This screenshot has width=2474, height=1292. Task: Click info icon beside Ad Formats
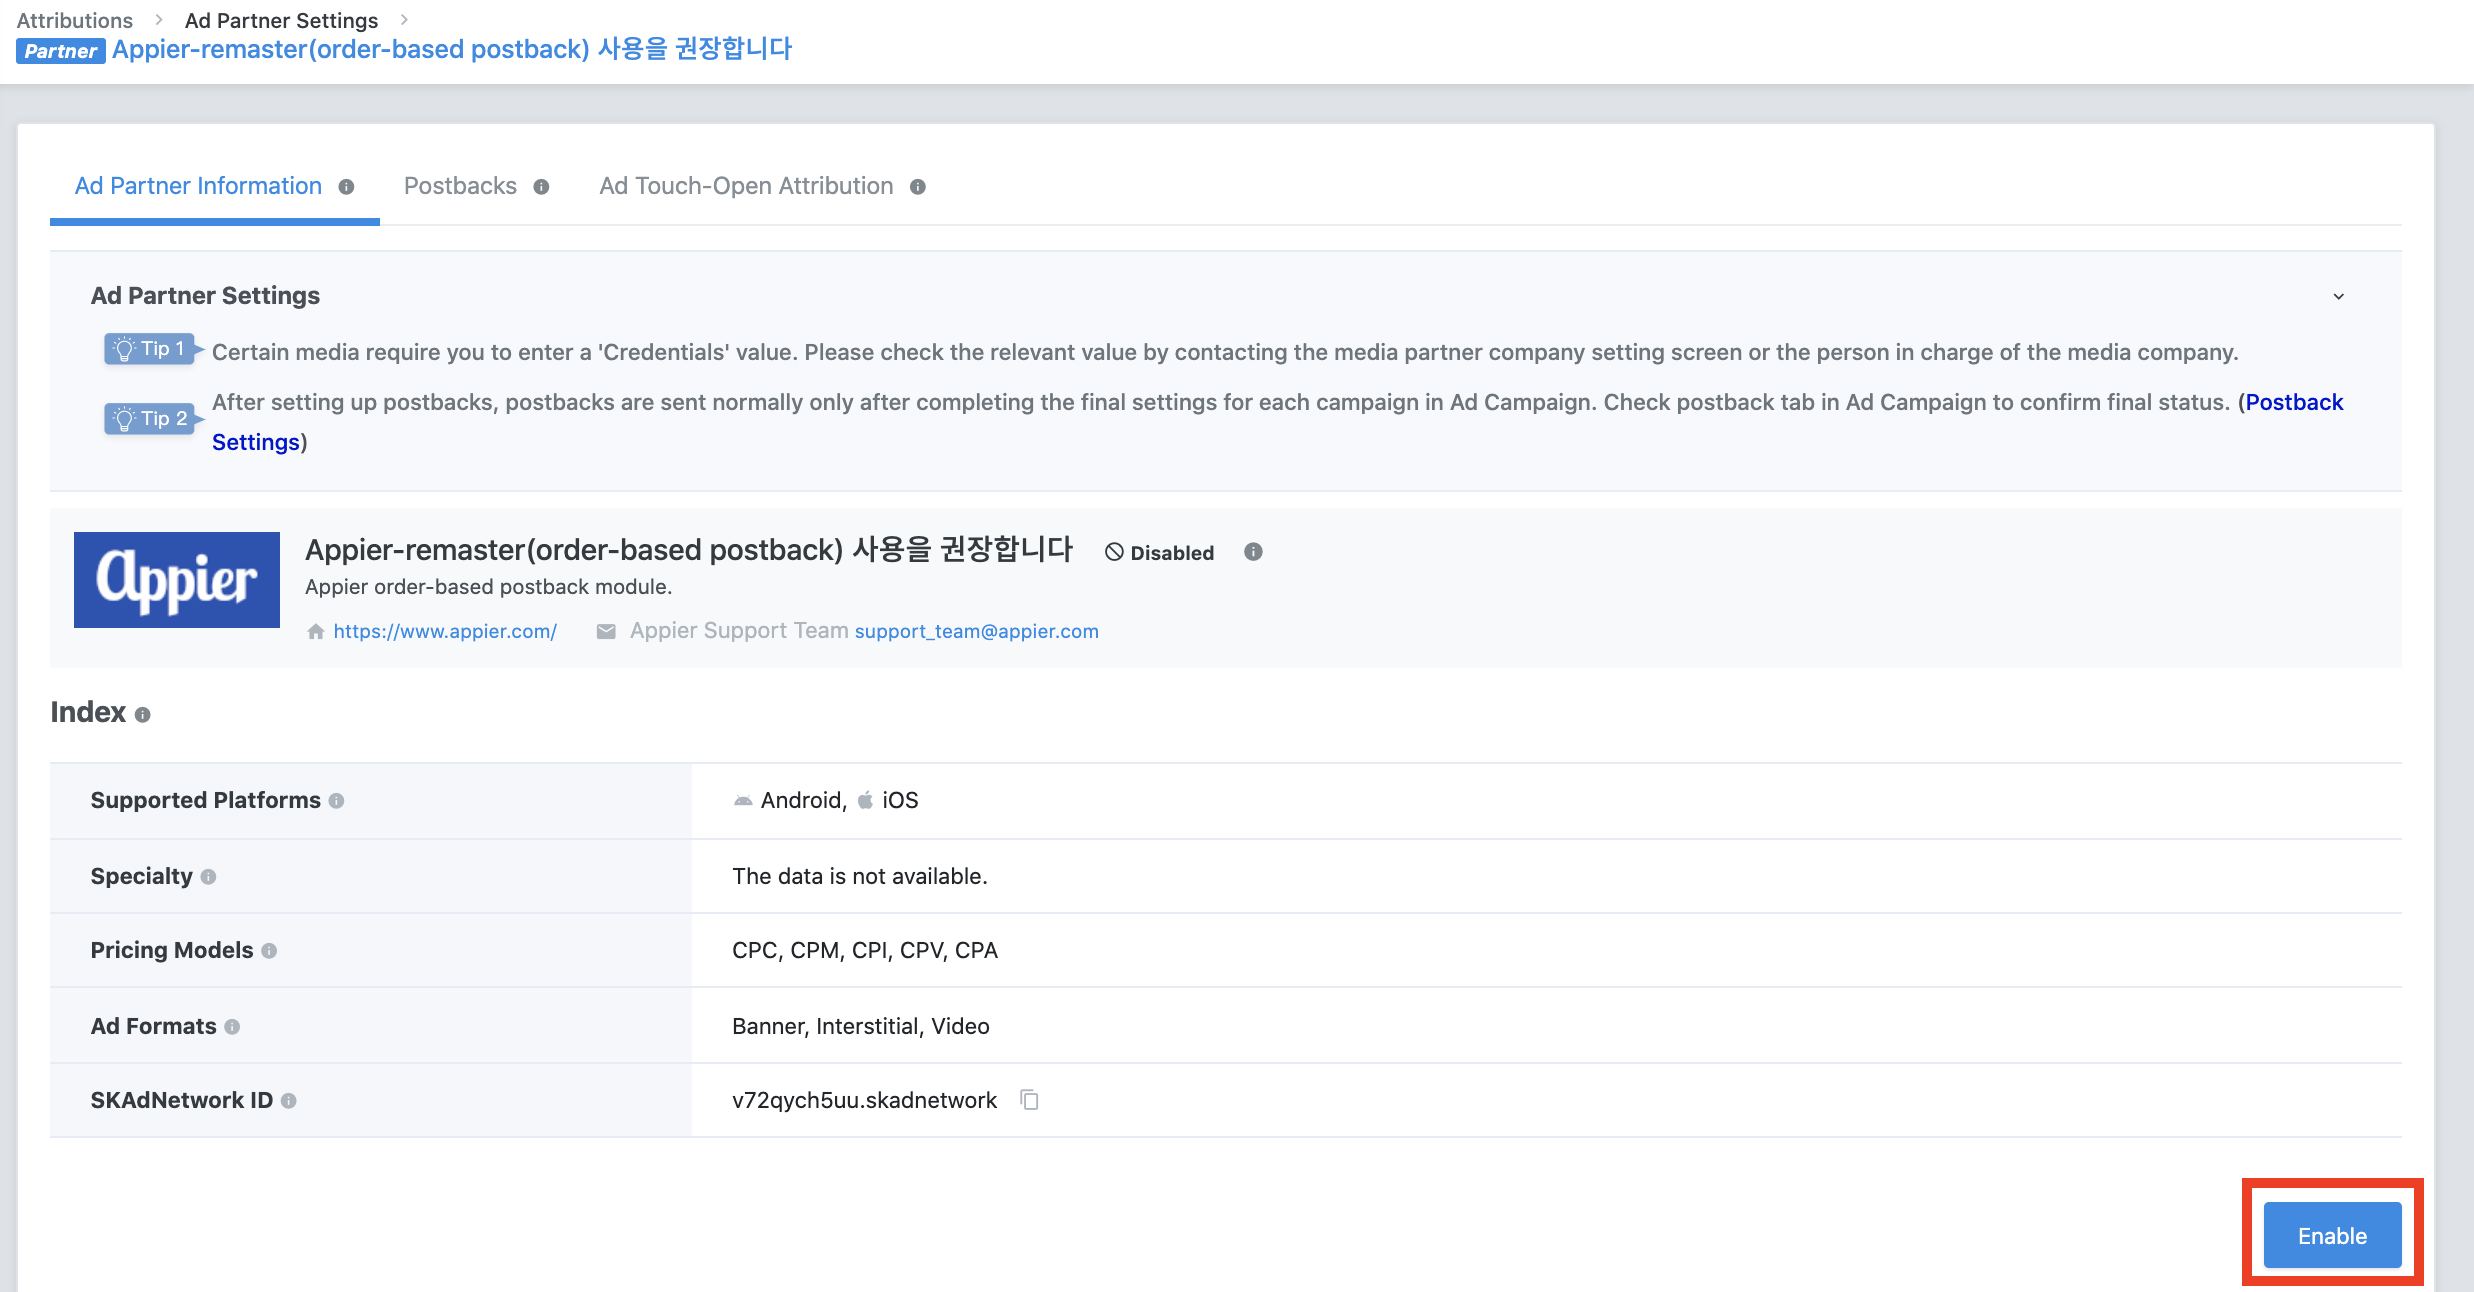(x=232, y=1027)
